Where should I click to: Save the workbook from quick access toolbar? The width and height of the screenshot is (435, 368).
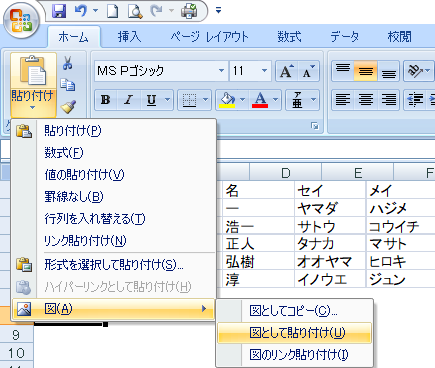59,11
